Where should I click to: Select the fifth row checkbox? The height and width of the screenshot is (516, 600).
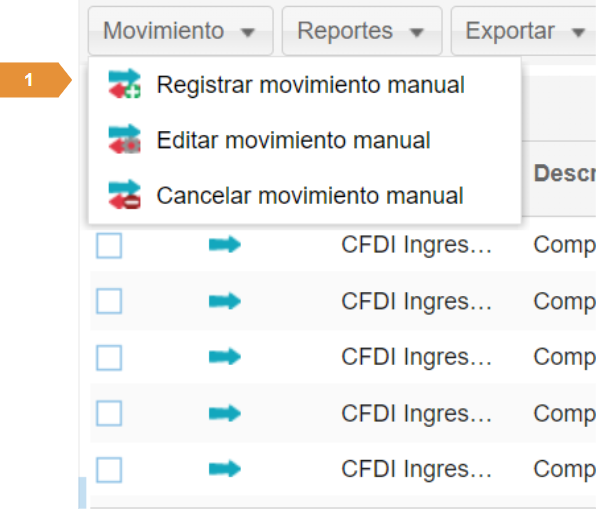pyautogui.click(x=109, y=469)
